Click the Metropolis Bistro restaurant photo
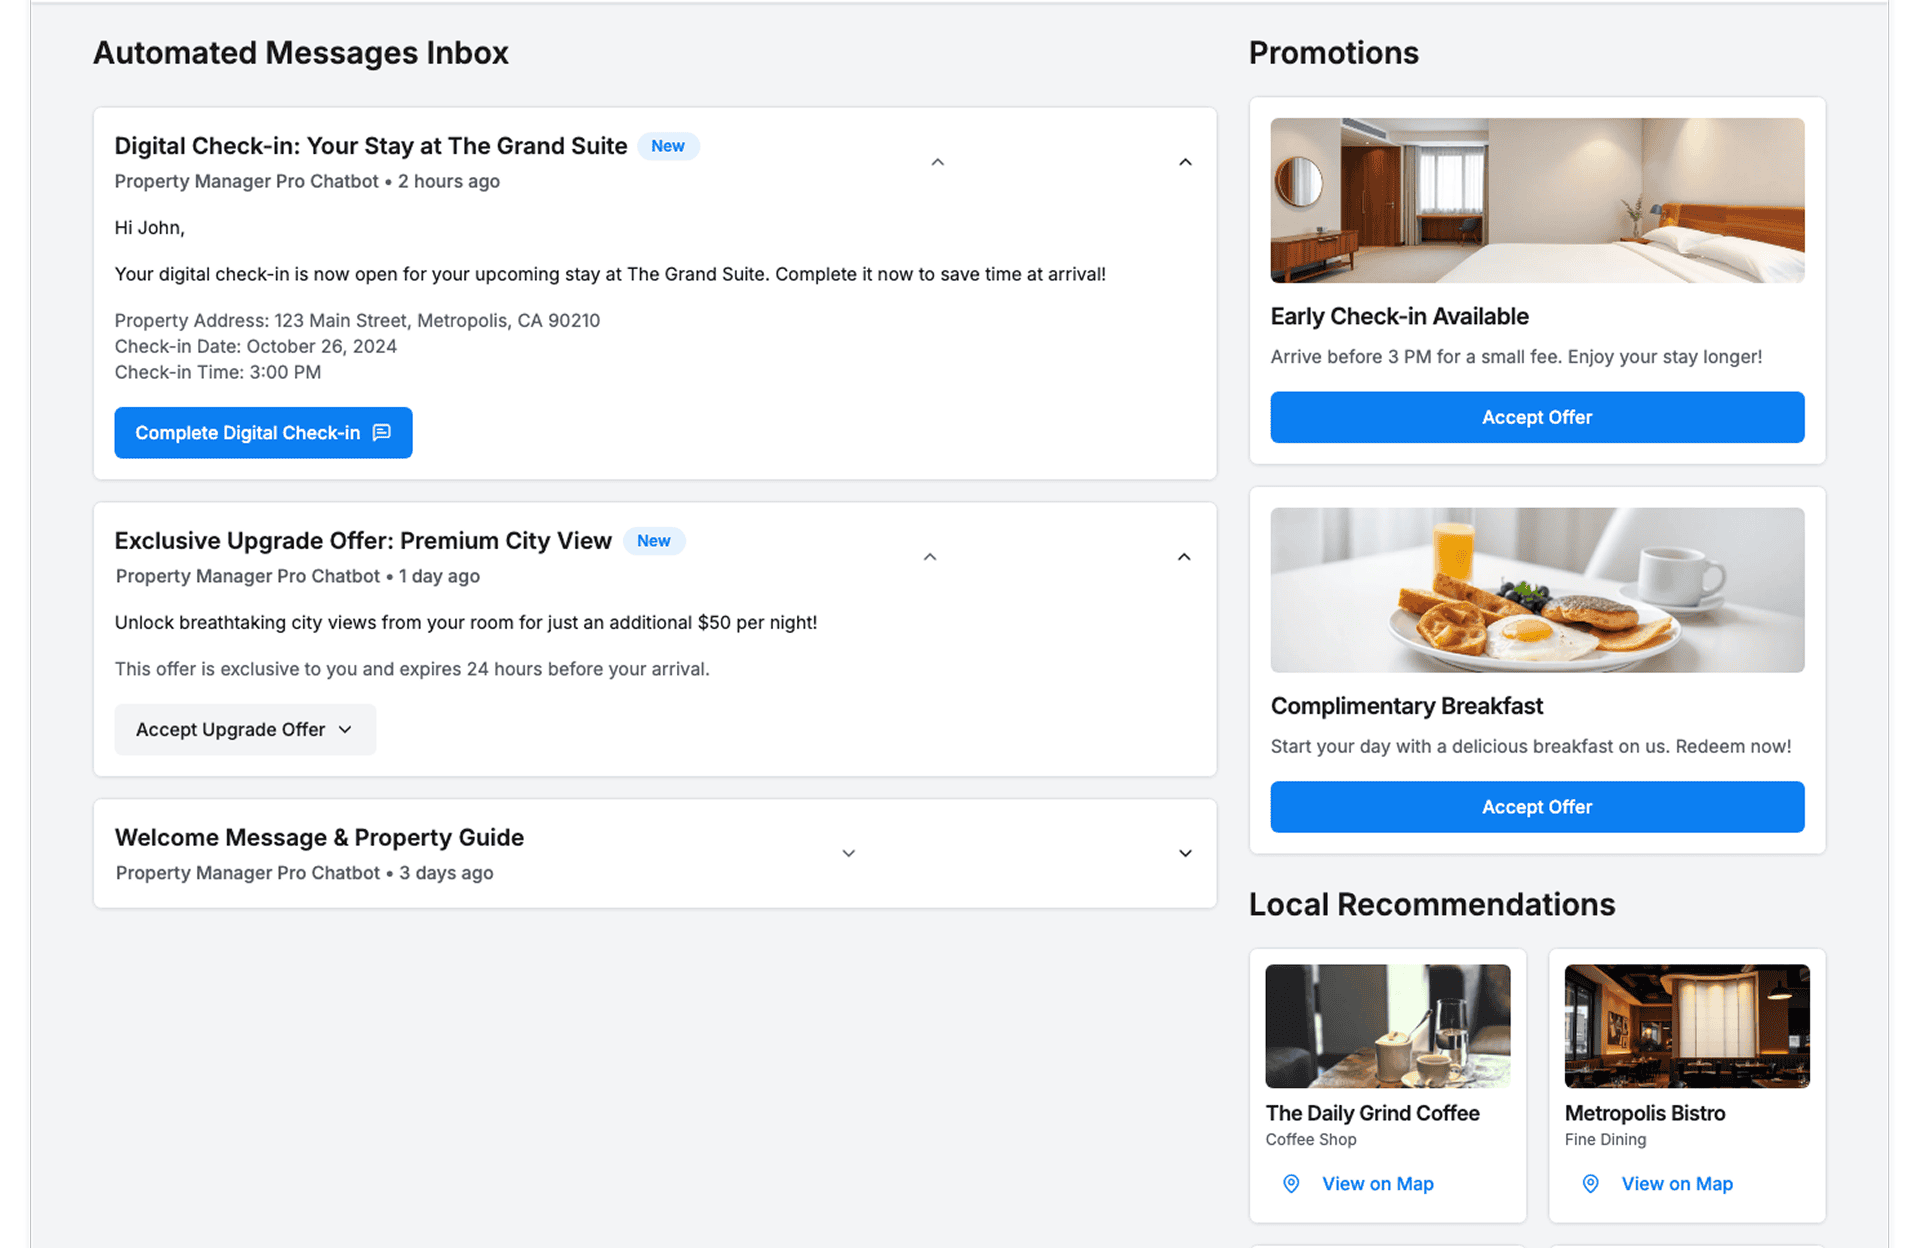1920x1248 pixels. pyautogui.click(x=1686, y=1026)
